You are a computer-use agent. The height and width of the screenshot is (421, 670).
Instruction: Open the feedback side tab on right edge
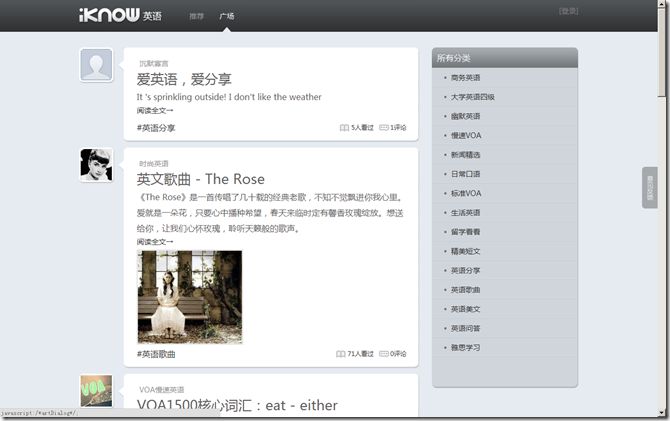[649, 188]
